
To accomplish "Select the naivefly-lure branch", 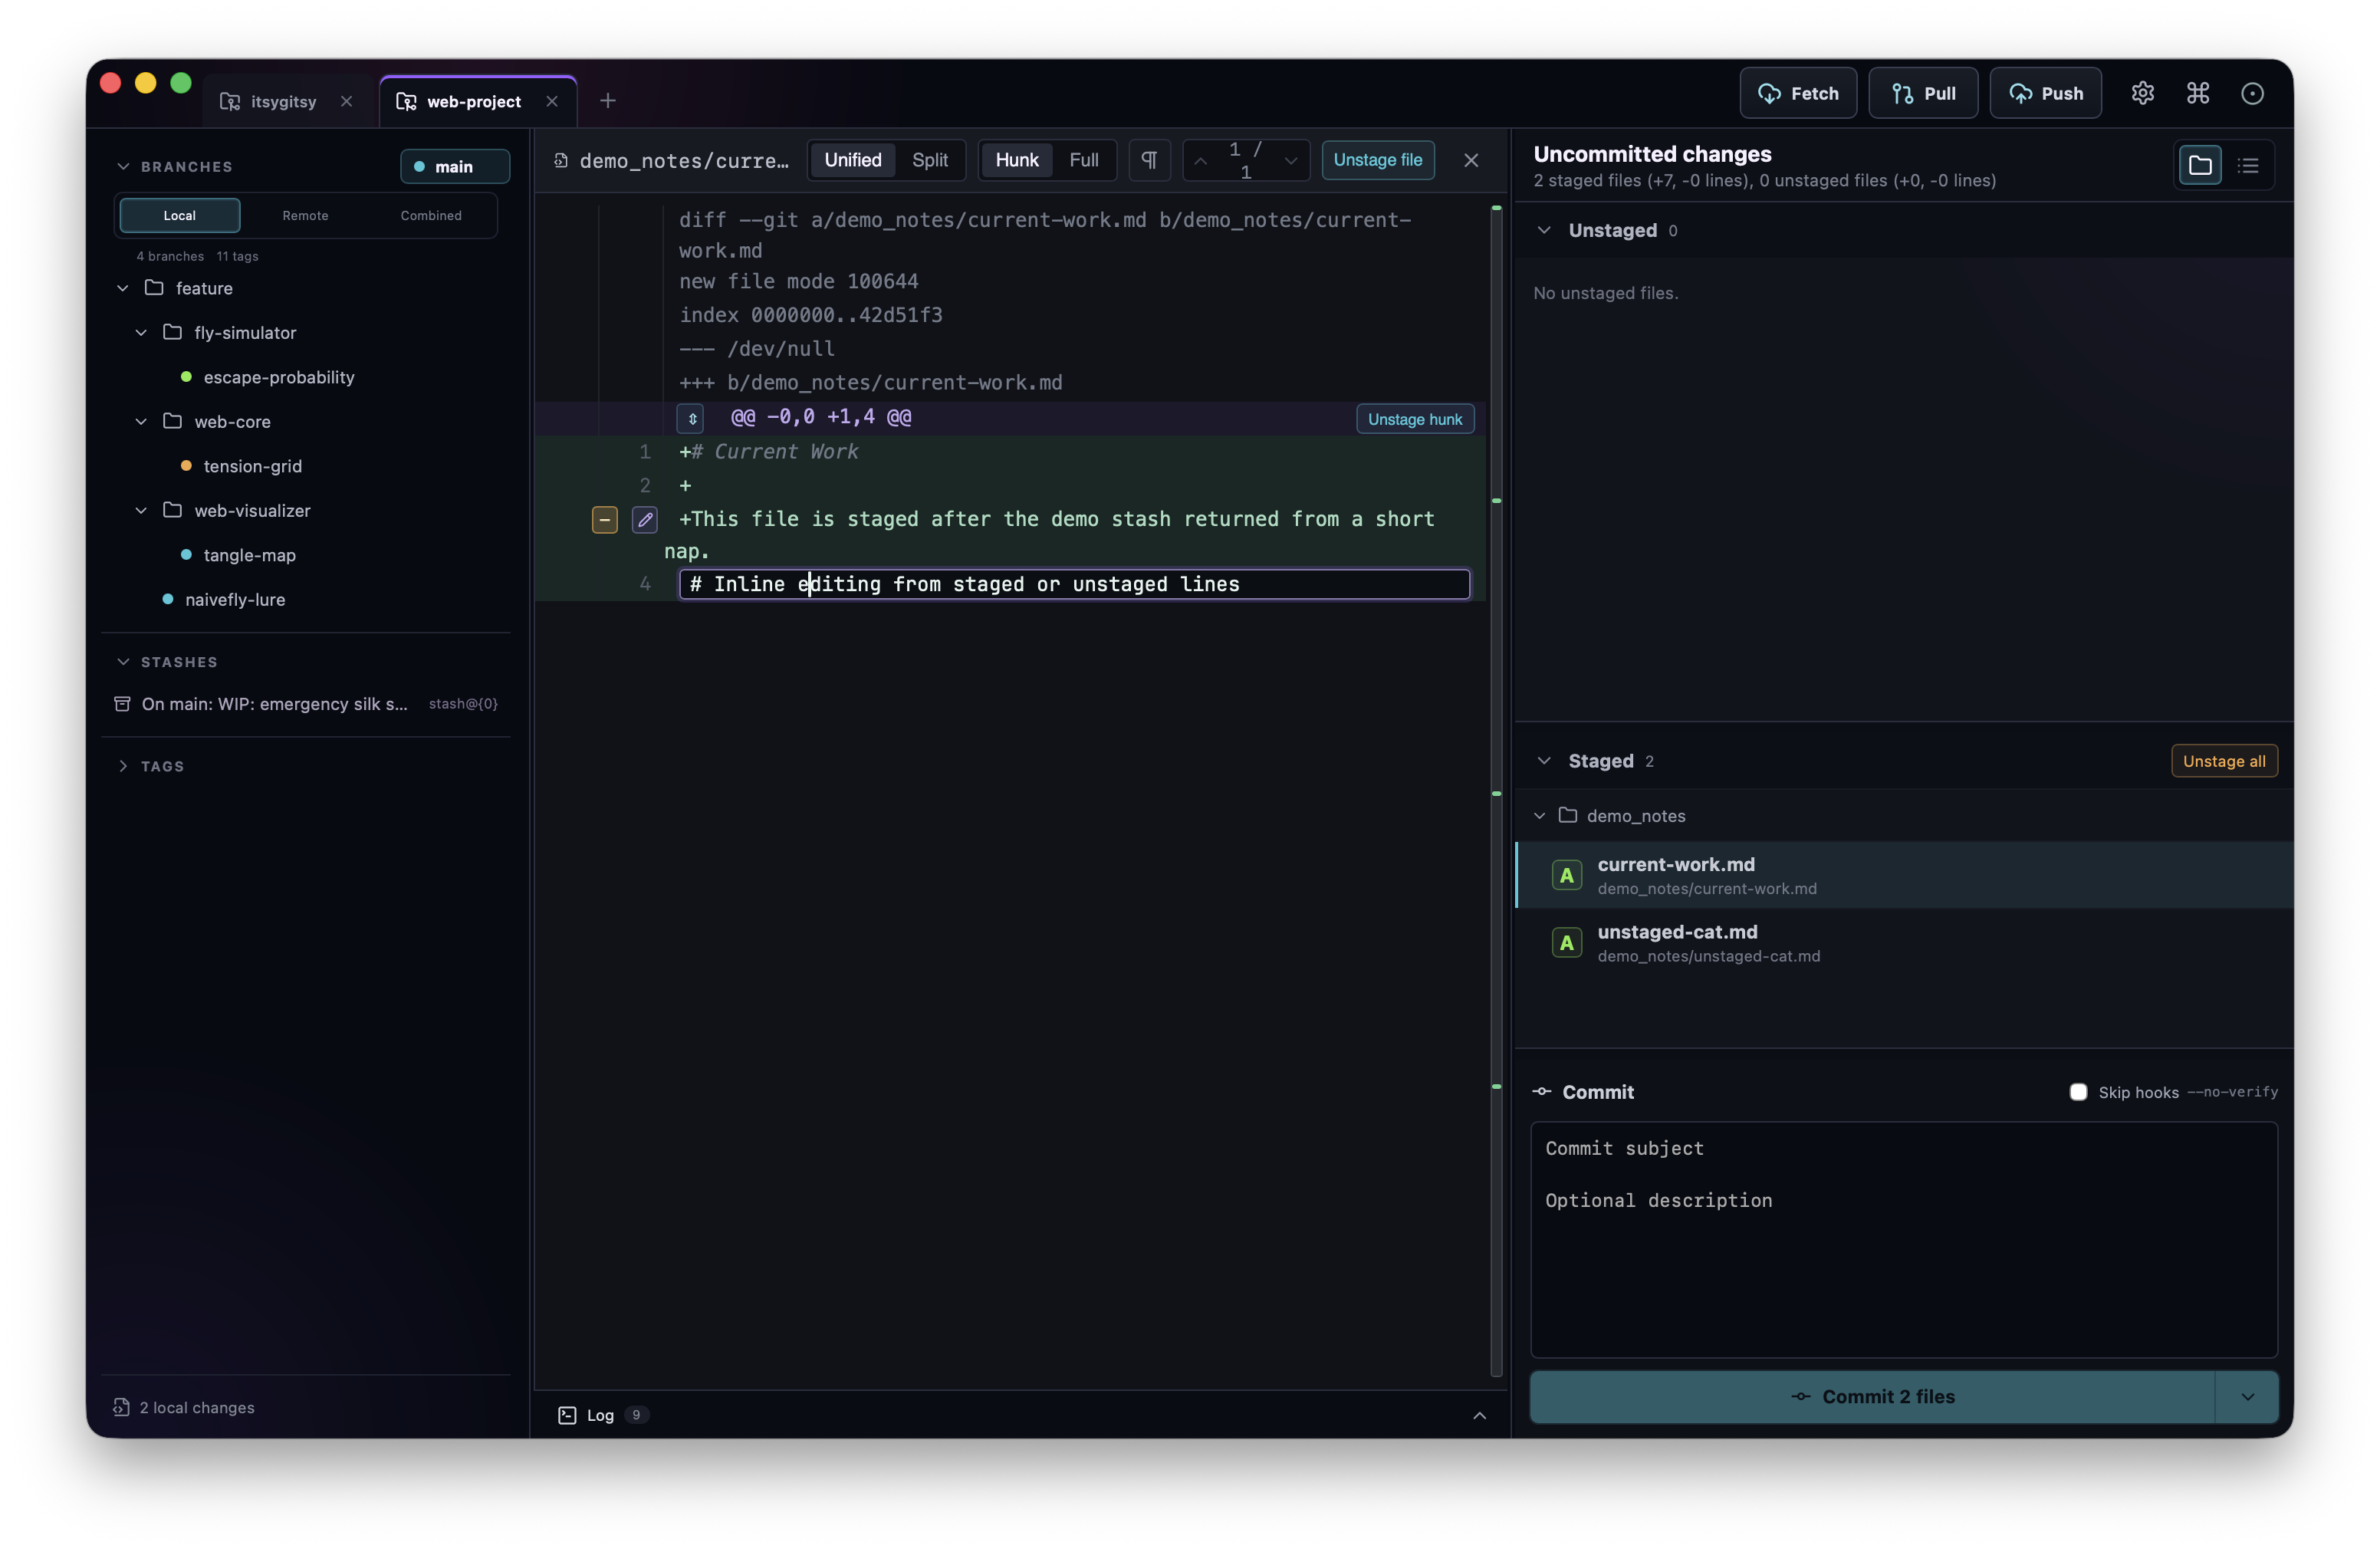I will pyautogui.click(x=235, y=599).
